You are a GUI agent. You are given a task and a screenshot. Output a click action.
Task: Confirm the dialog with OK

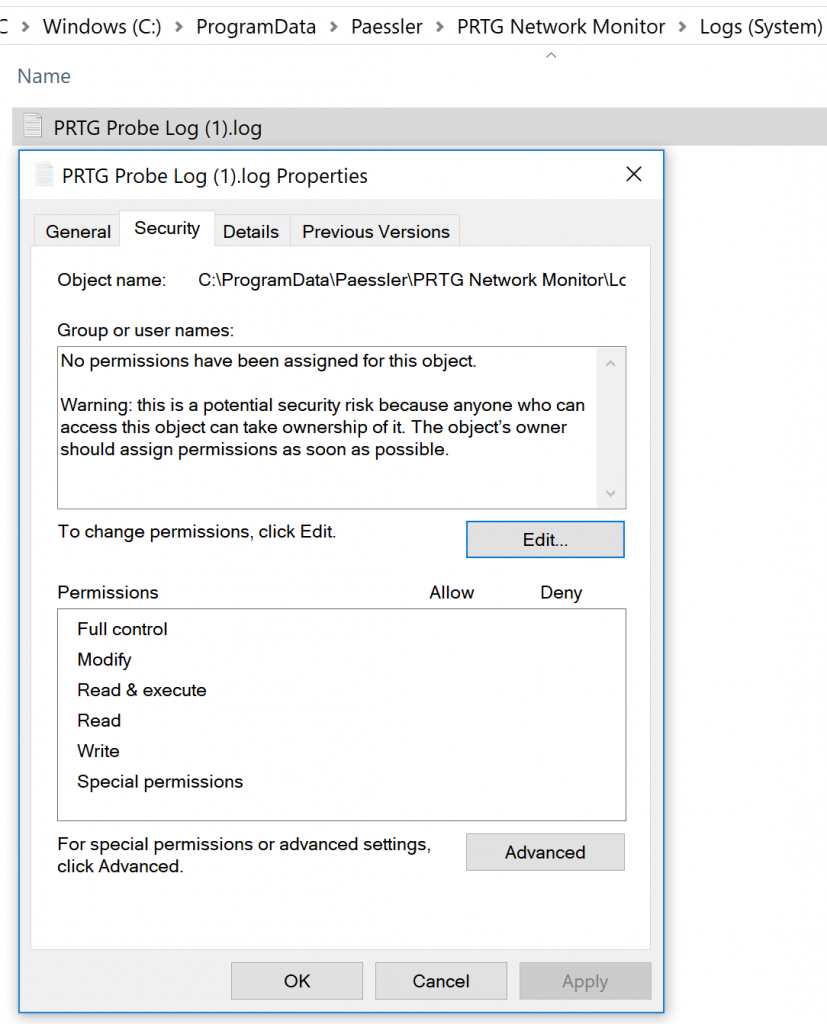click(297, 981)
